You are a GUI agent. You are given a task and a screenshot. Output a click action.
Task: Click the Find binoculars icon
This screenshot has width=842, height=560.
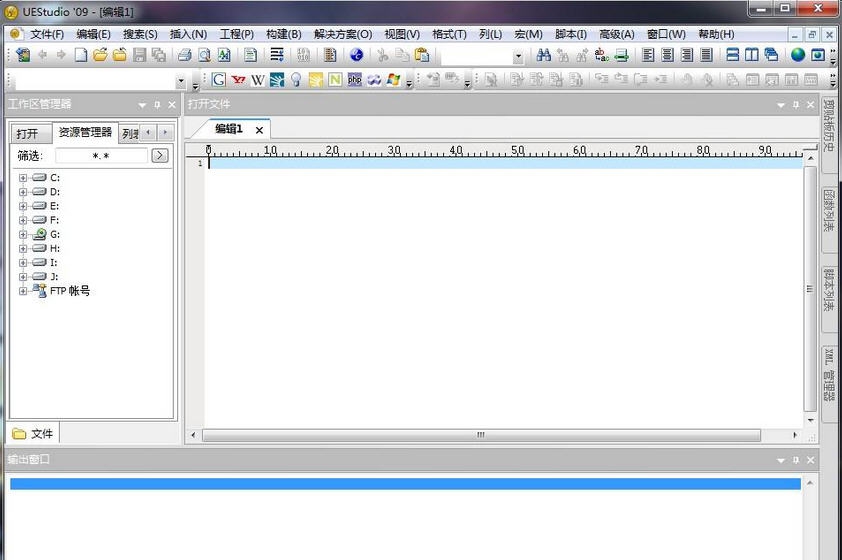pyautogui.click(x=543, y=55)
